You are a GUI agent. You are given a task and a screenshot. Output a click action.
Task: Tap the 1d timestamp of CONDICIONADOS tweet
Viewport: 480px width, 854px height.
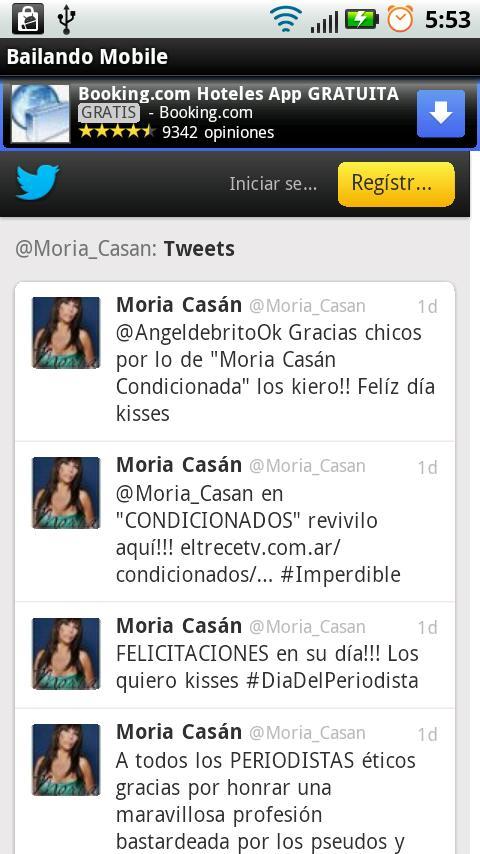428,467
